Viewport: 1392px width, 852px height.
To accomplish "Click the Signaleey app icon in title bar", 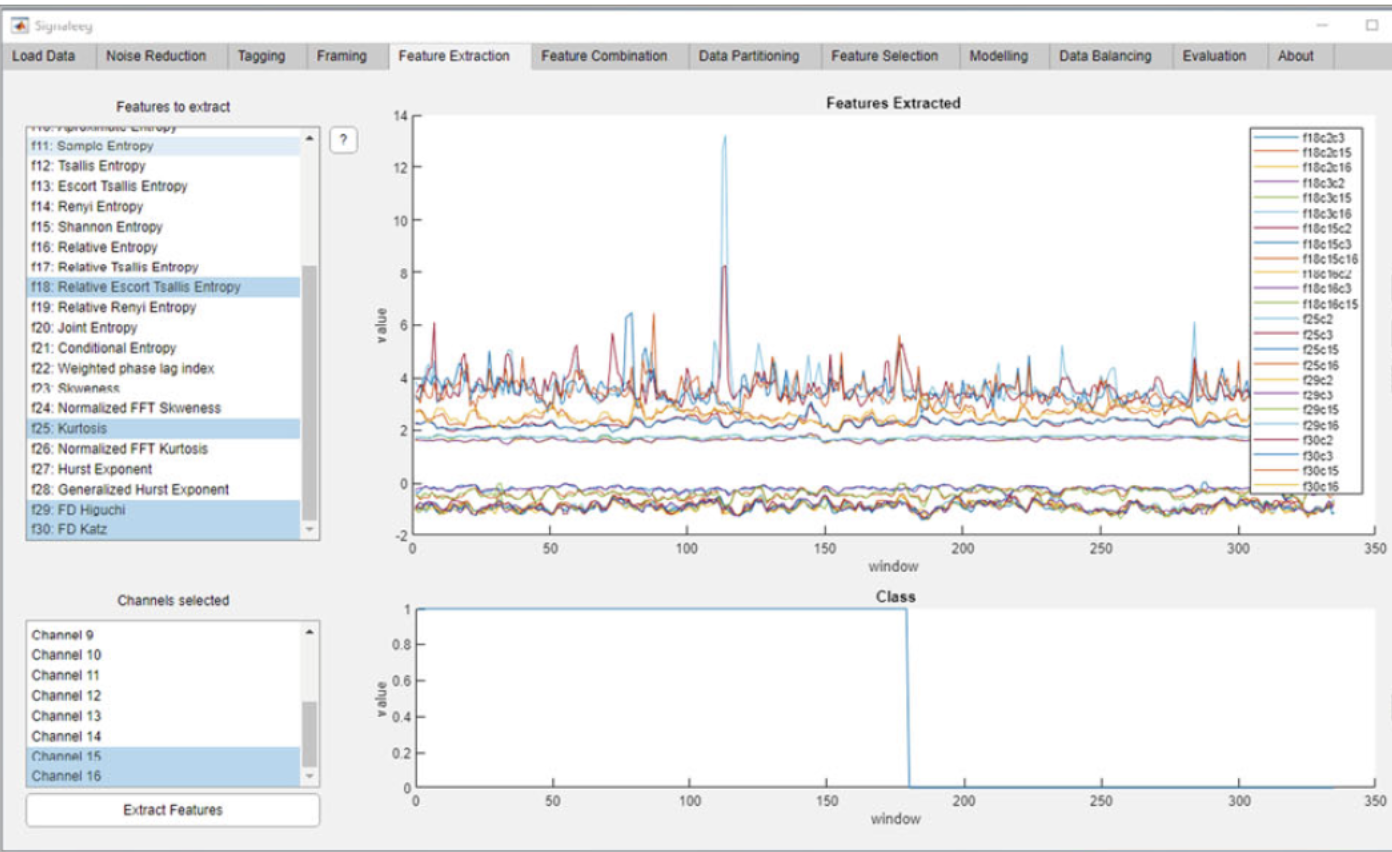I will point(18,25).
